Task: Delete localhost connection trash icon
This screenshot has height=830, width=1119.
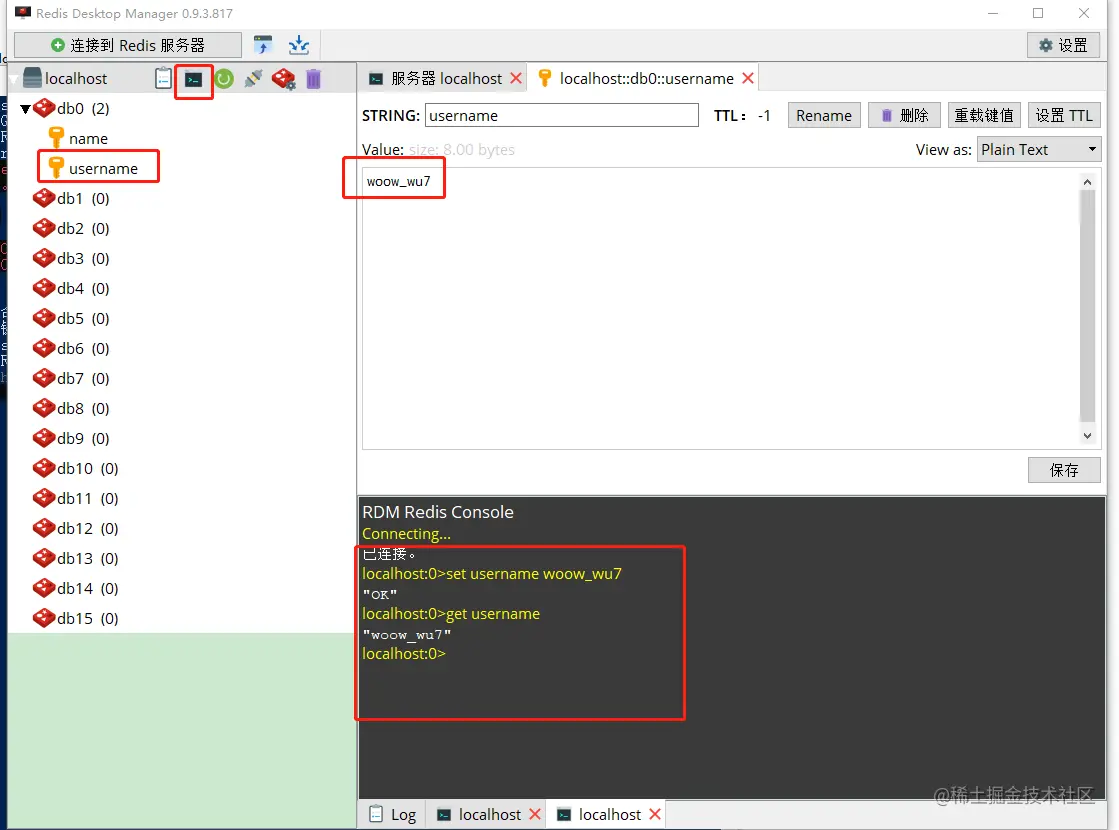Action: tap(313, 79)
